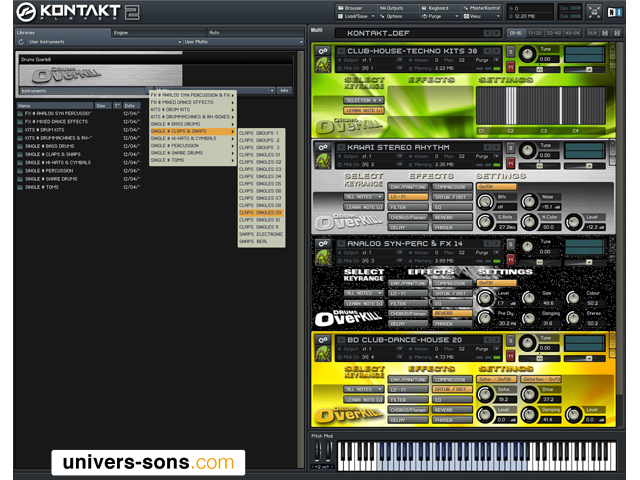Viewport: 640px width, 480px height.
Task: Mute the Analog Syn-Perc & FX instrument
Action: [x=510, y=259]
